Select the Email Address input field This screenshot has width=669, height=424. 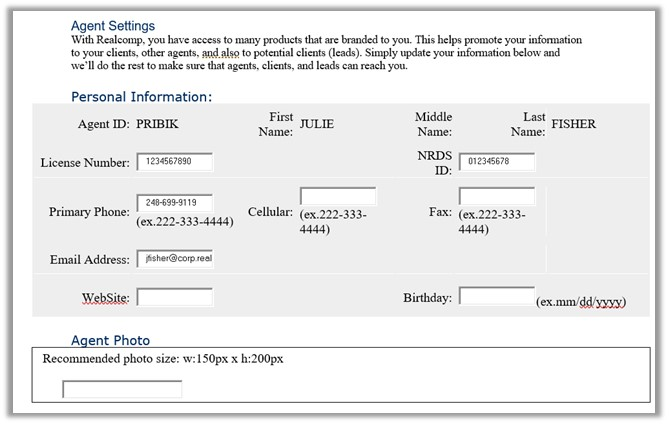(175, 258)
